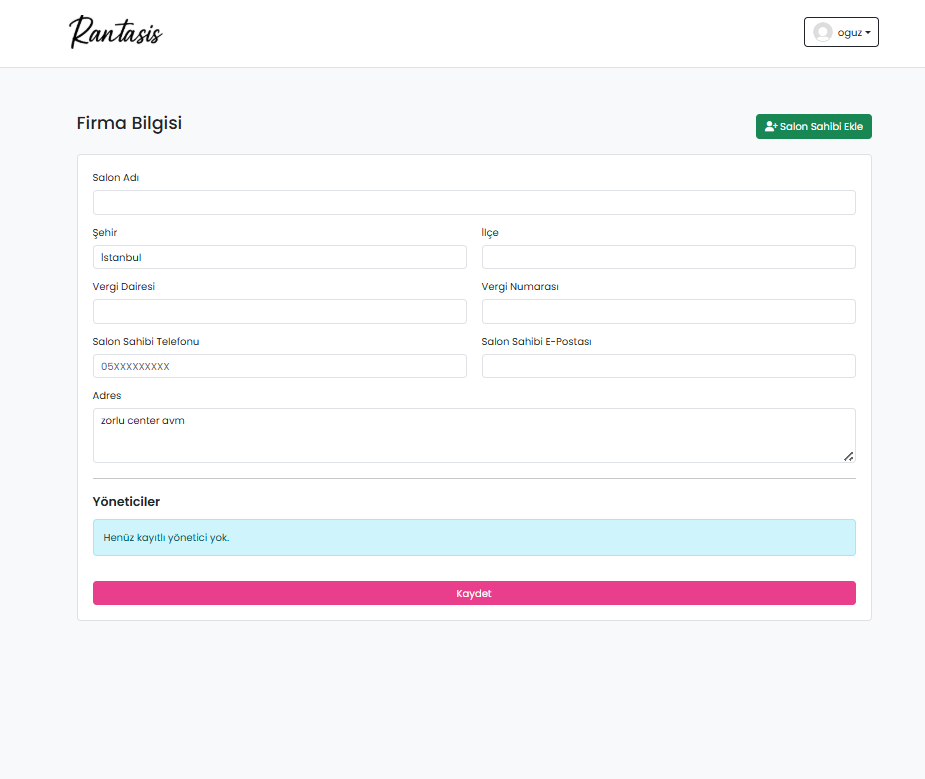Expand the oguz account dropdown arrow
The image size is (925, 779).
867,33
